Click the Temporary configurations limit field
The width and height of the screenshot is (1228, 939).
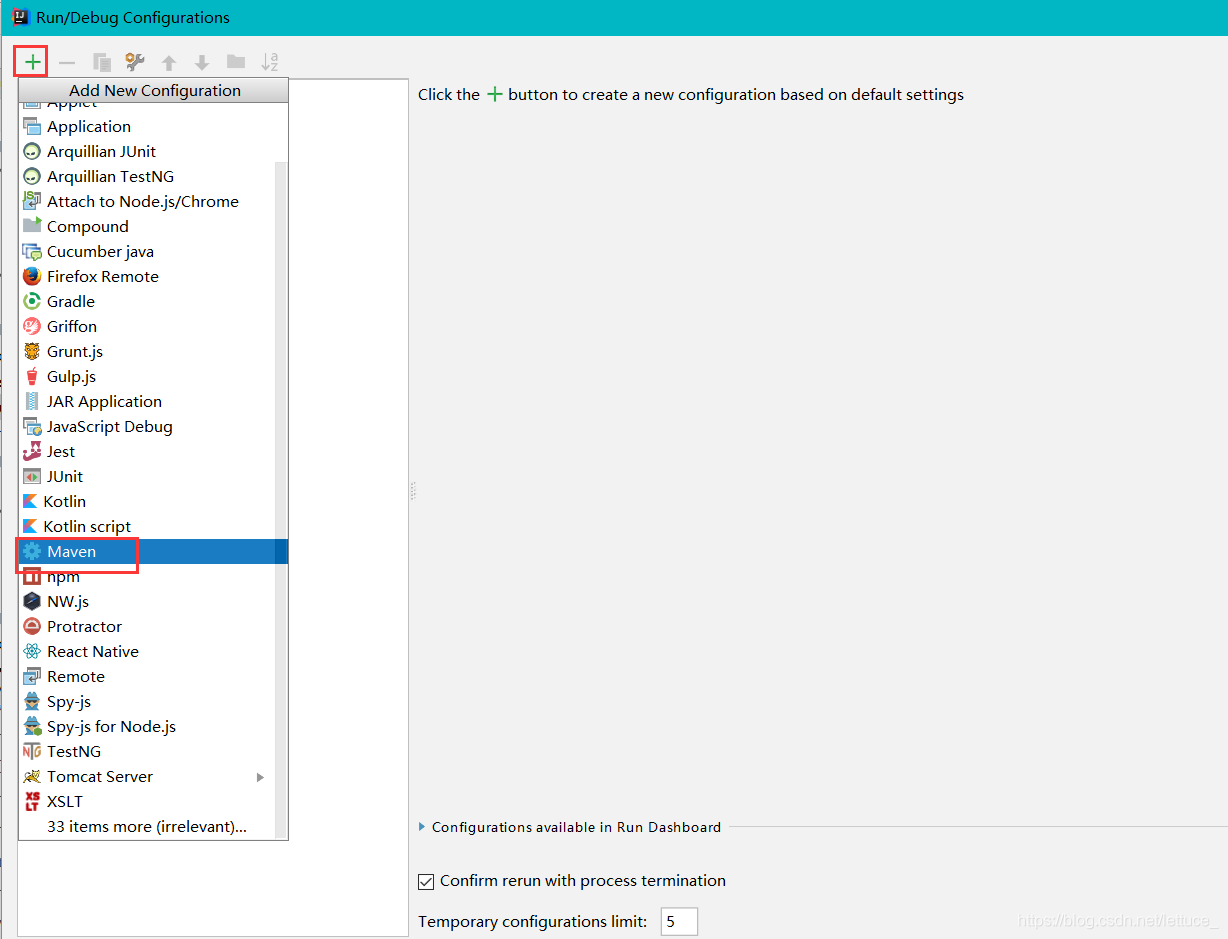679,922
